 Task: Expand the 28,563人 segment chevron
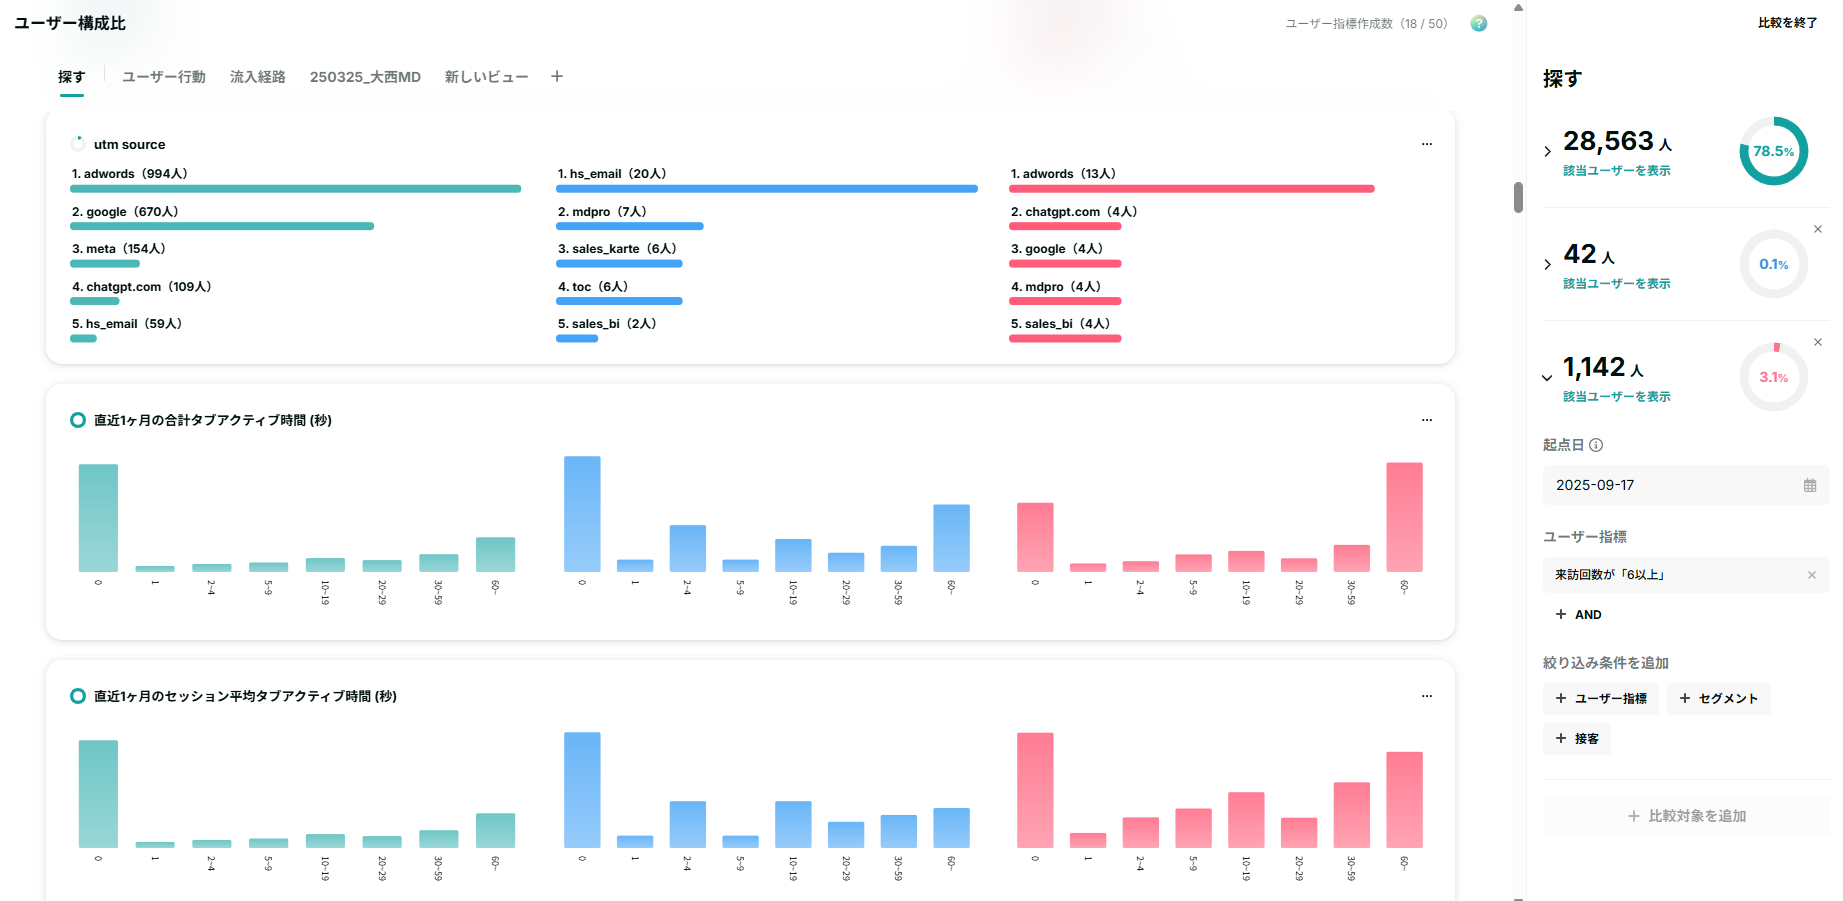1548,152
